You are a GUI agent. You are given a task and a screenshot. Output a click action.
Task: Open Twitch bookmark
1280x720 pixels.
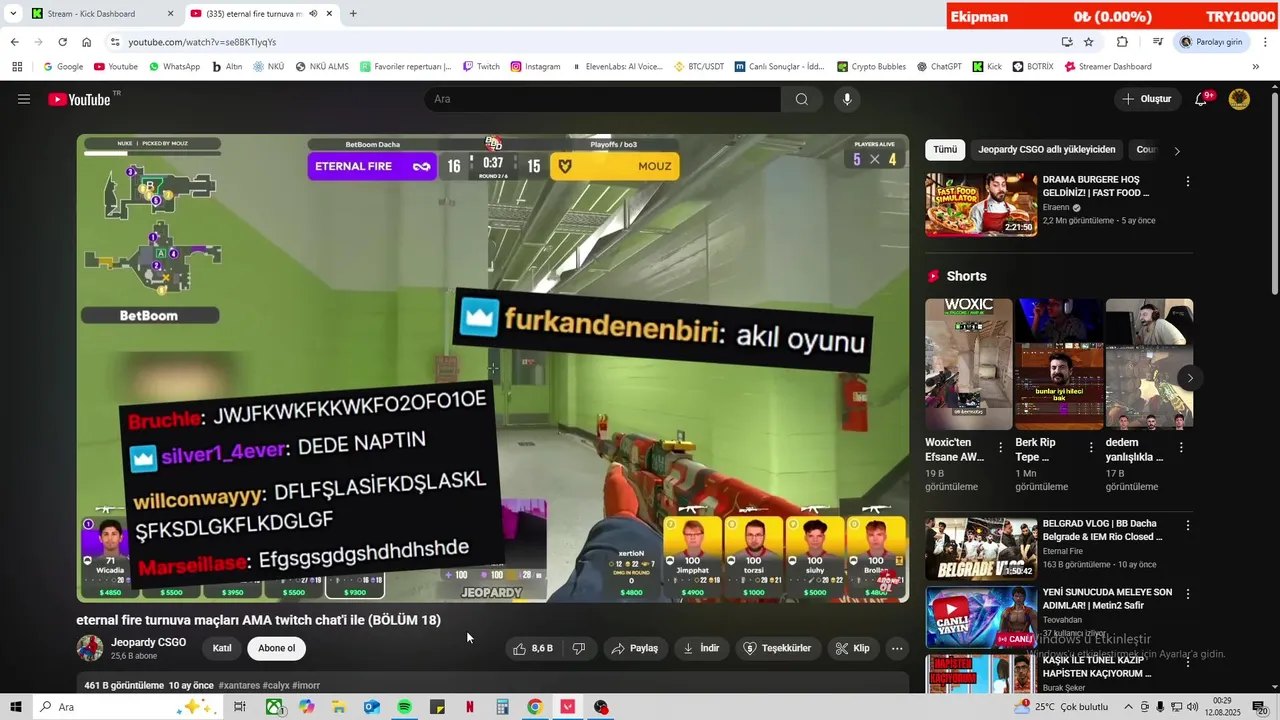click(481, 67)
